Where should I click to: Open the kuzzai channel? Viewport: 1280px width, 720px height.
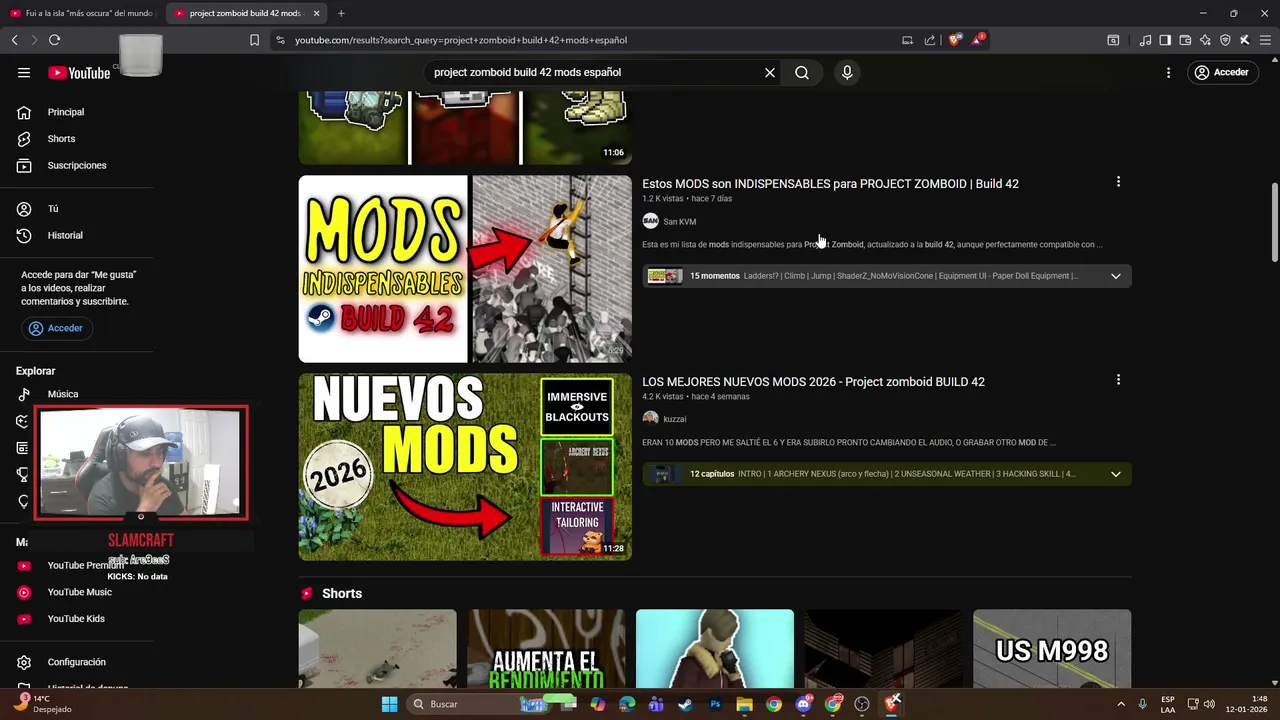pos(674,419)
